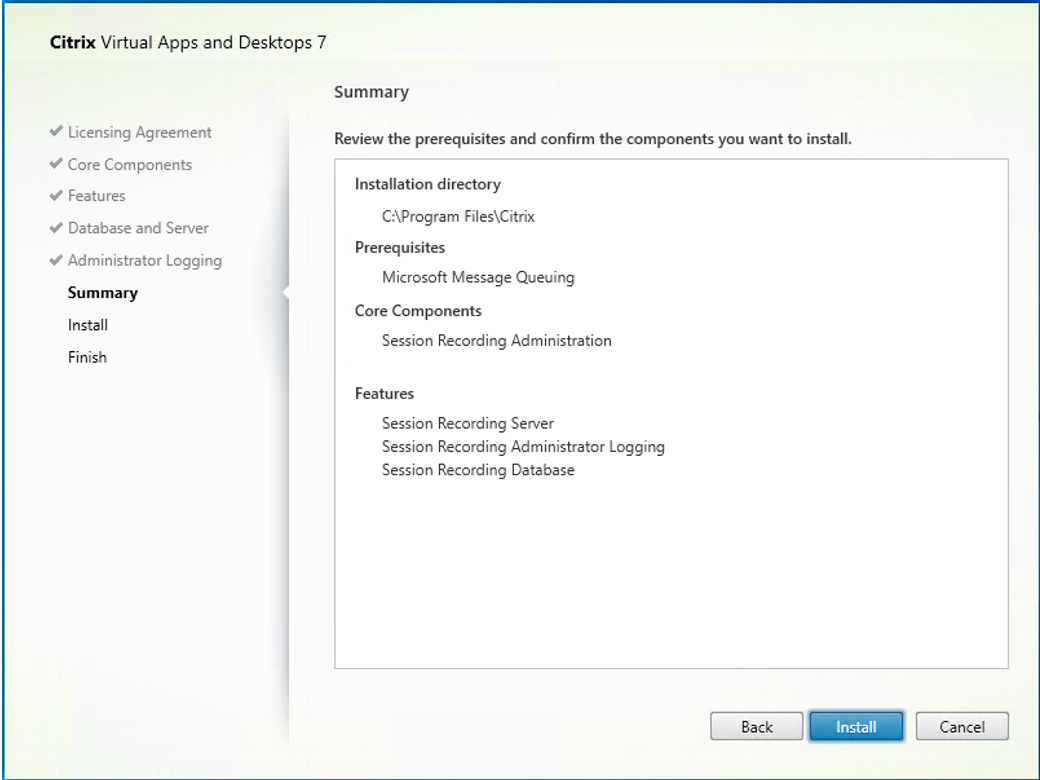The width and height of the screenshot is (1040, 780).
Task: Click the C:\Program Files\Citrix directory path
Action: pos(458,216)
